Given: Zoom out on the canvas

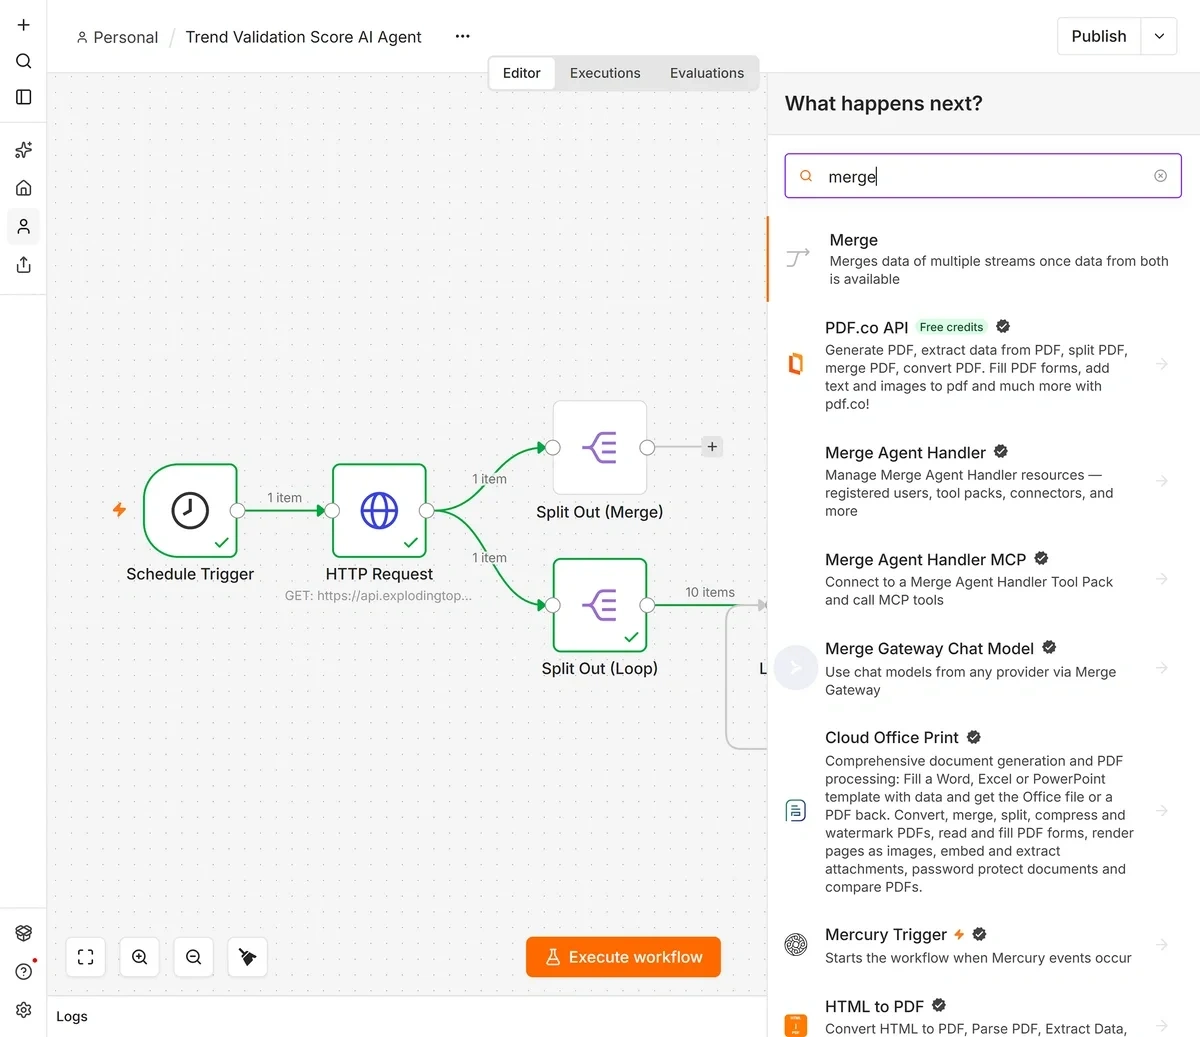Looking at the screenshot, I should (x=194, y=957).
